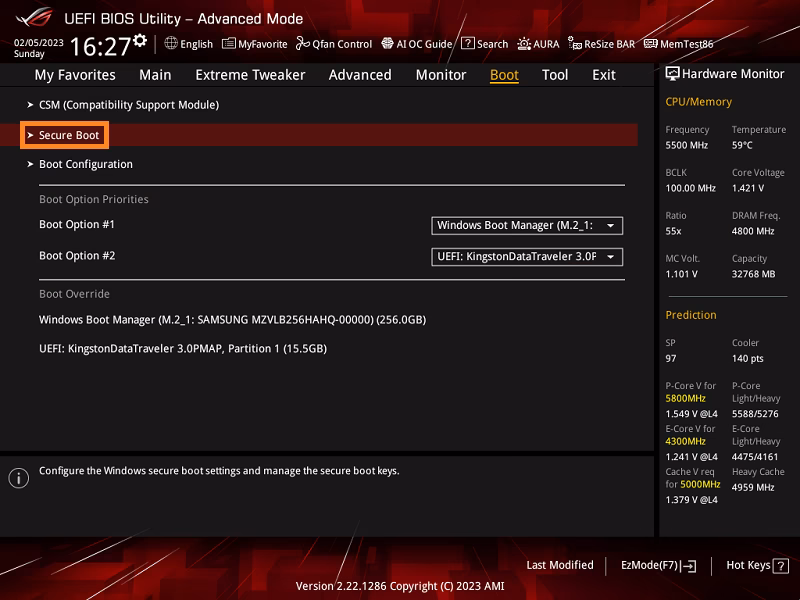Click the 4959 MHz Heavy Cache value
Screen dimensions: 800x600
[753, 488]
